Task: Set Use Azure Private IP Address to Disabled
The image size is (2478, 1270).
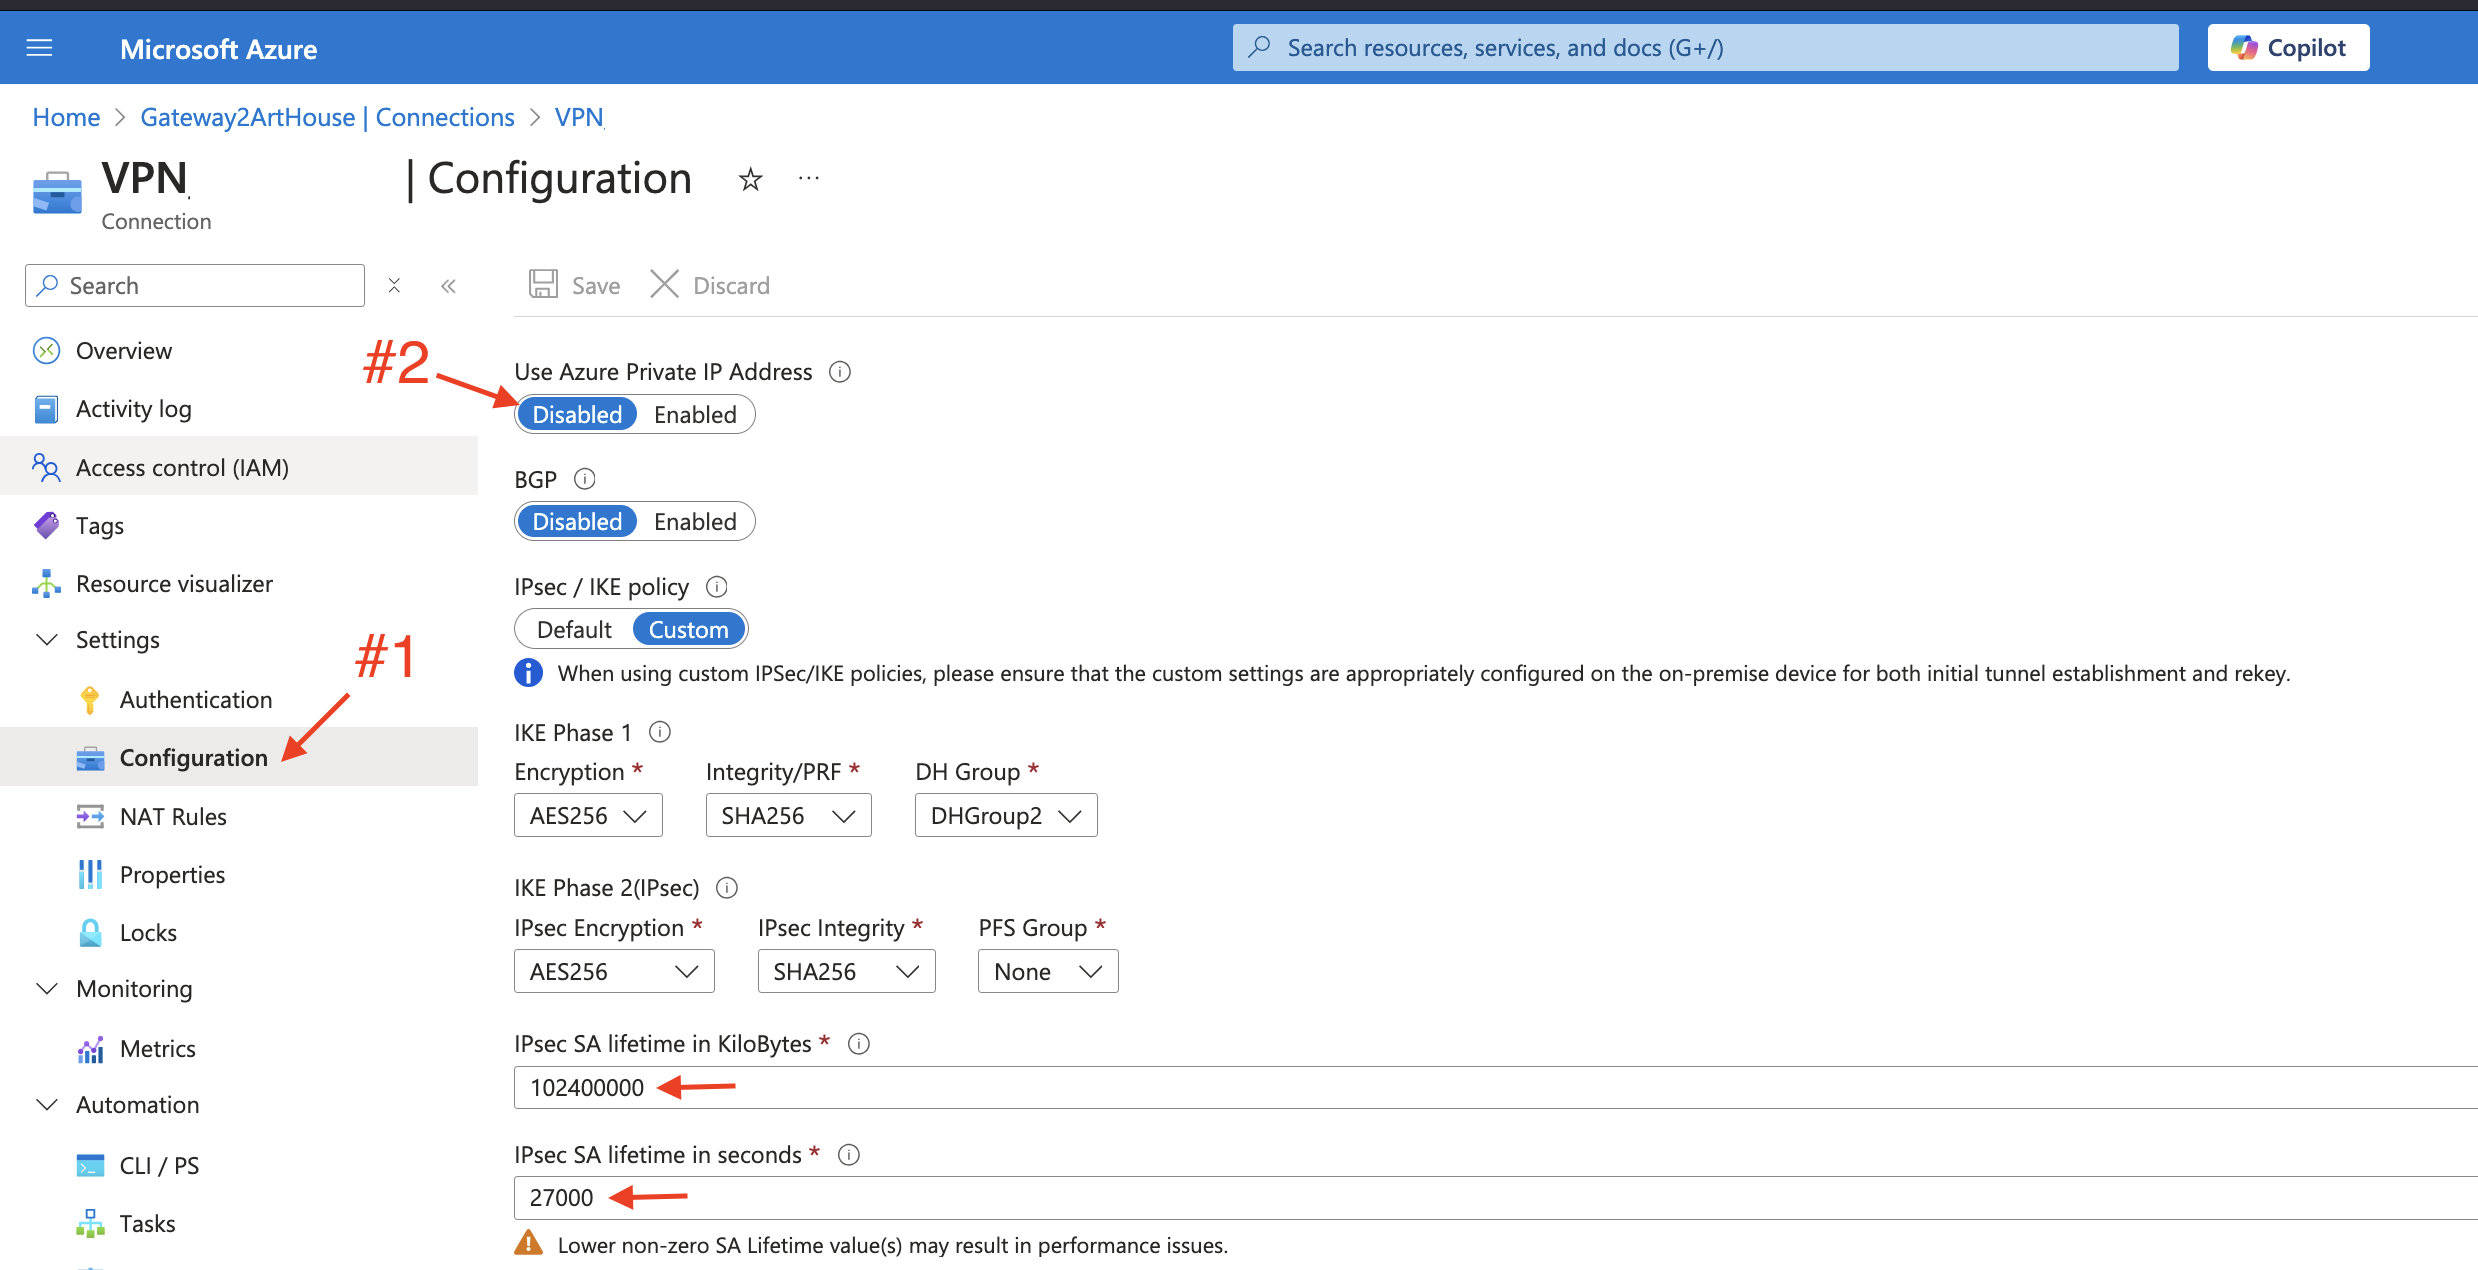Action: 577,415
